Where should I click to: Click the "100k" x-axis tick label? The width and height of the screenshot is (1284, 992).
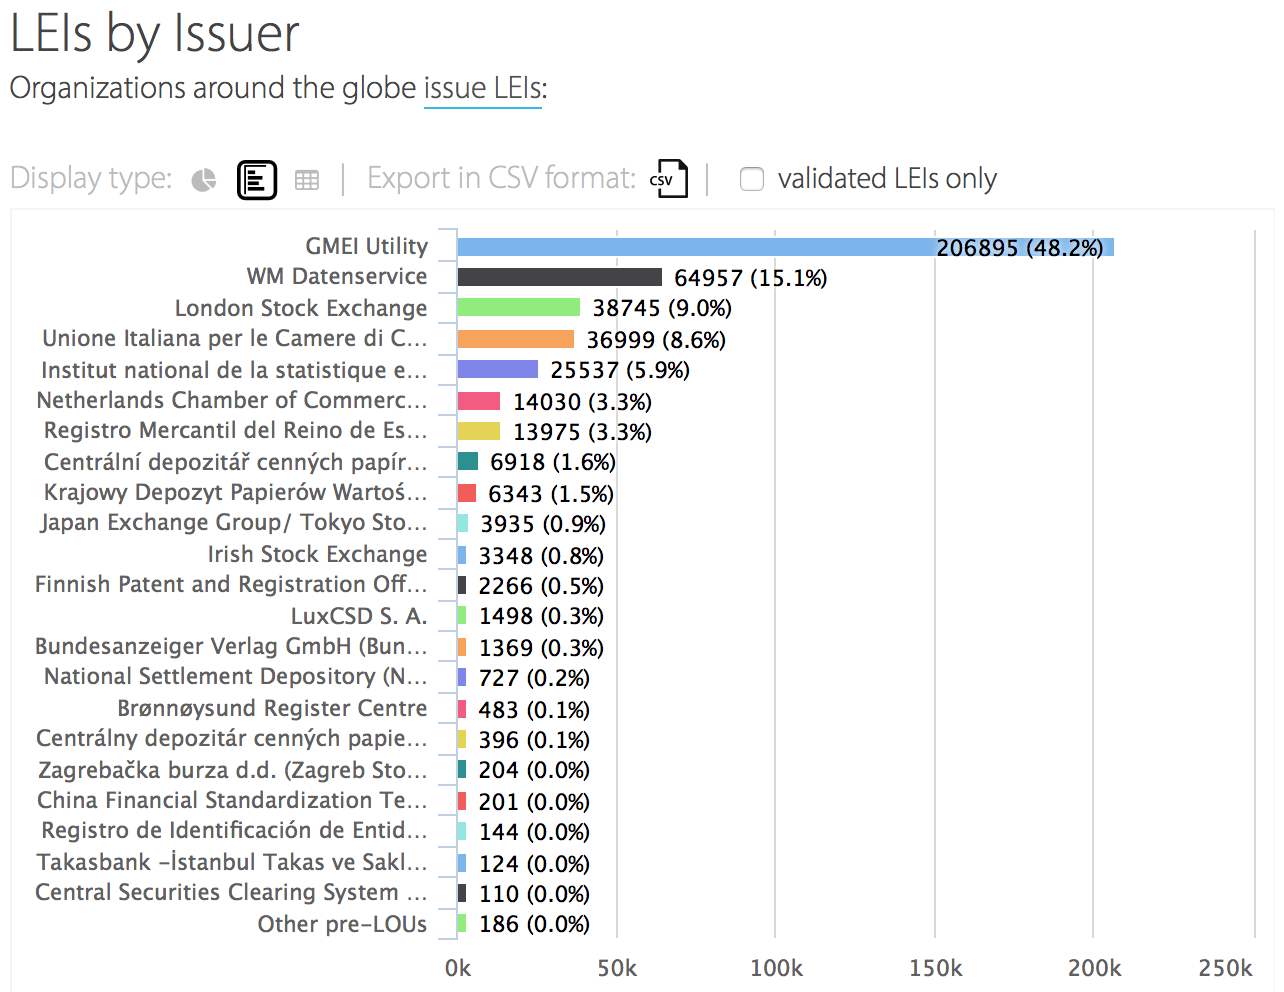coord(776,968)
